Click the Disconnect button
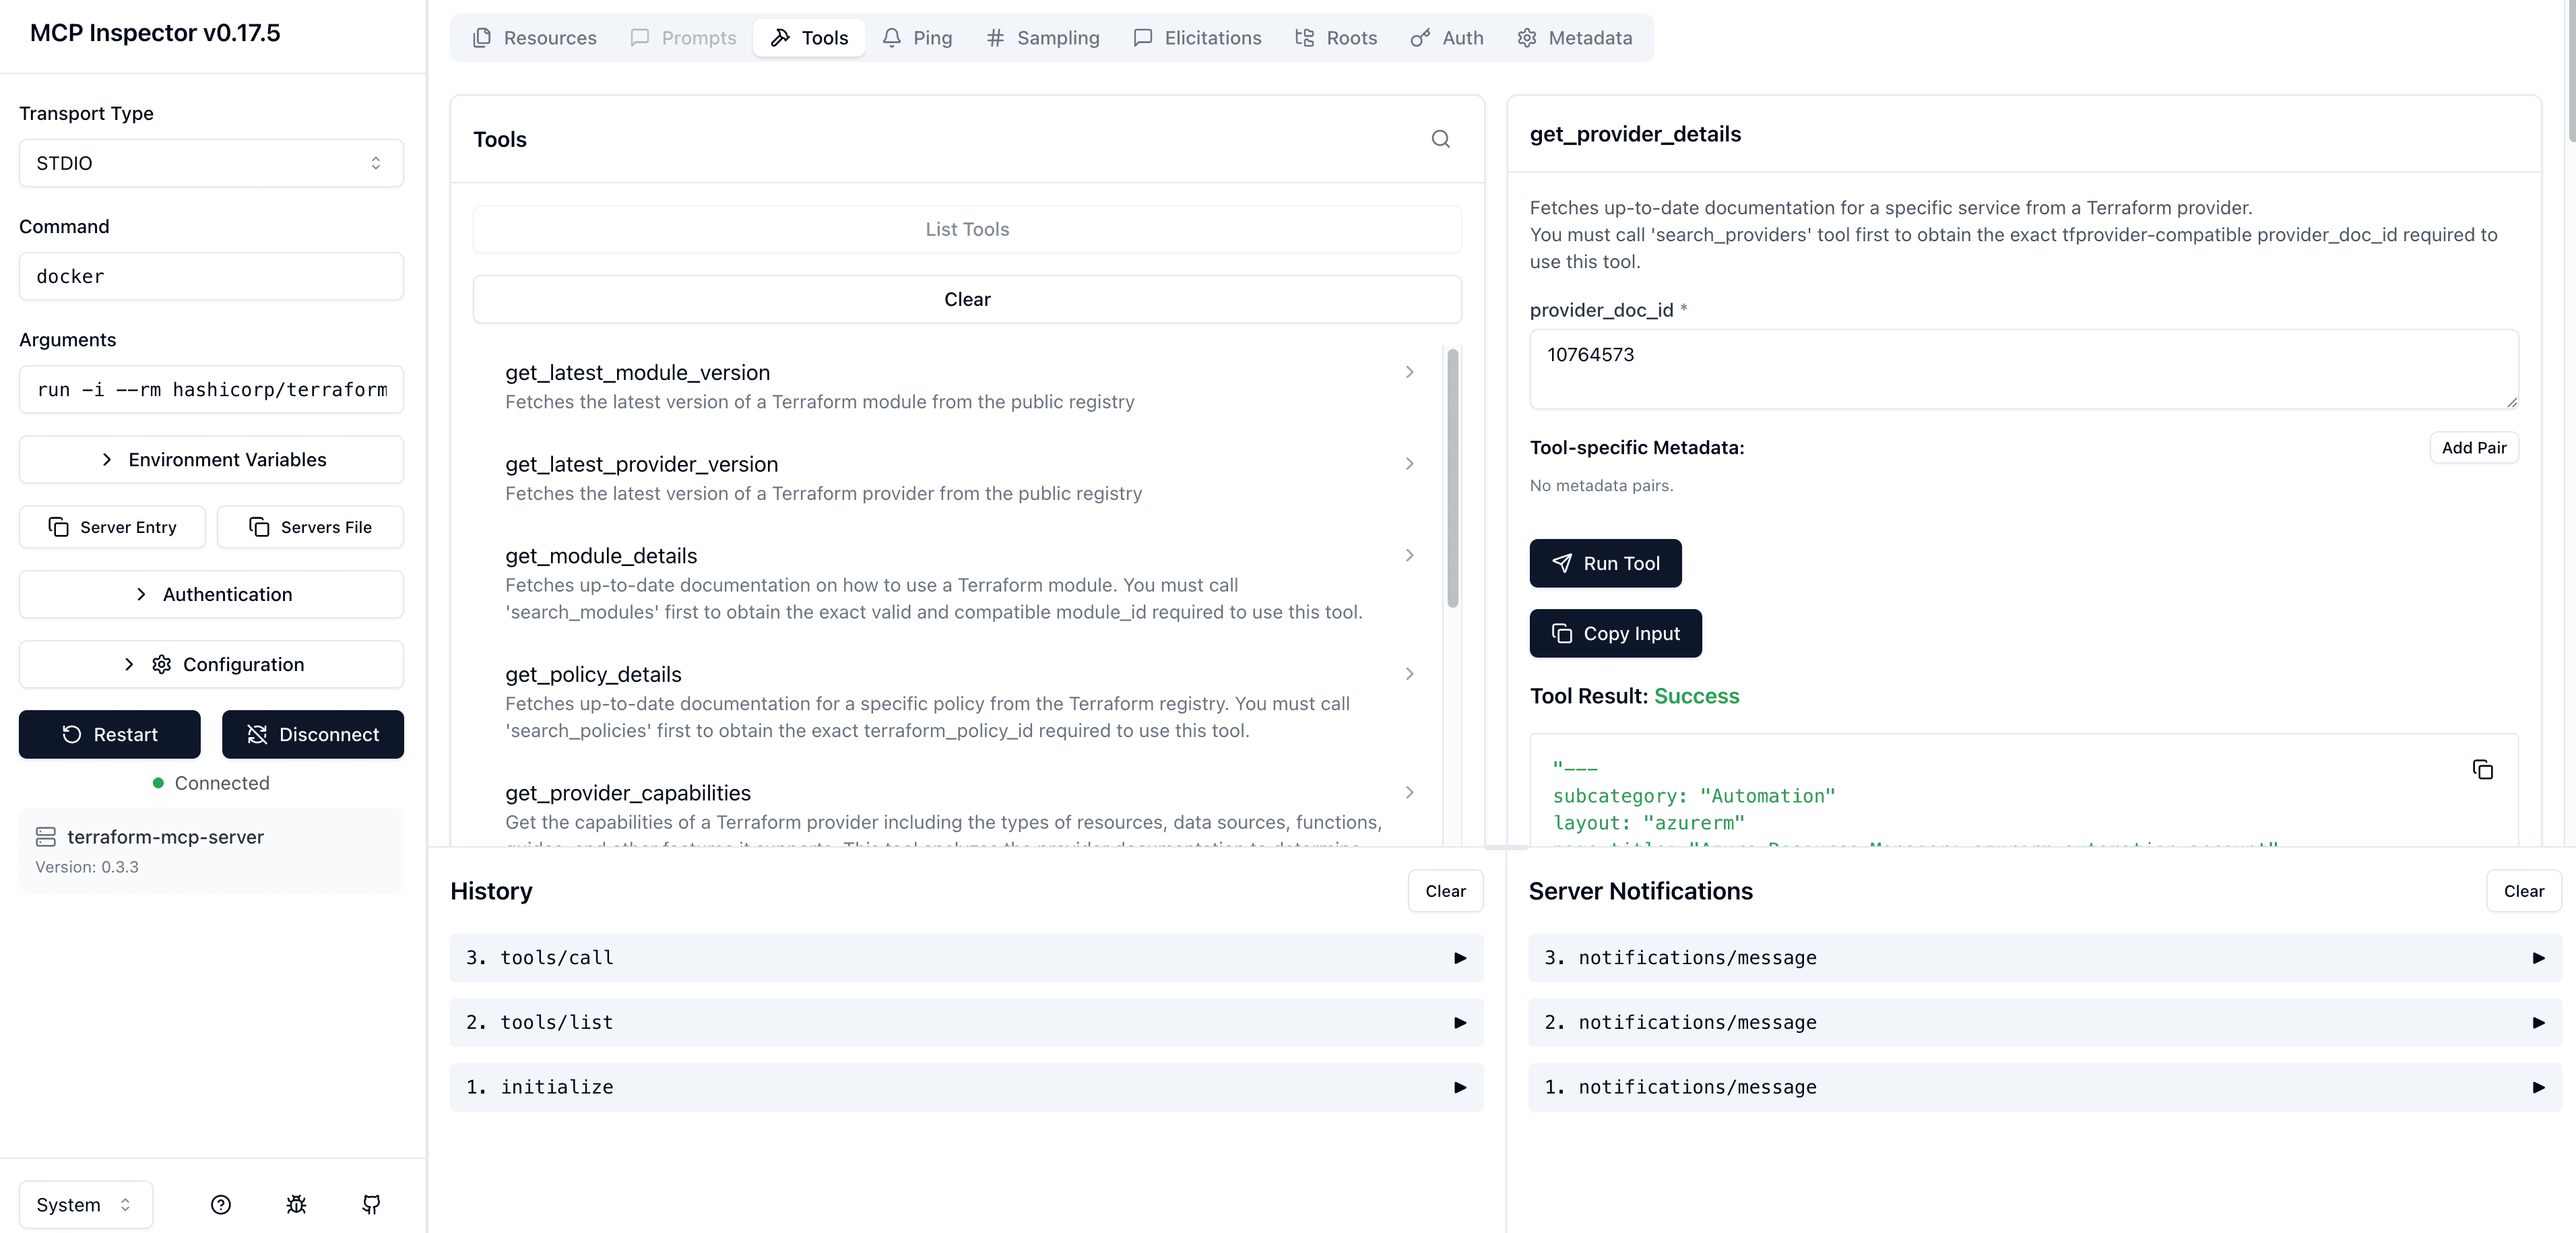Screen dimensions: 2576x1233 click(312, 734)
